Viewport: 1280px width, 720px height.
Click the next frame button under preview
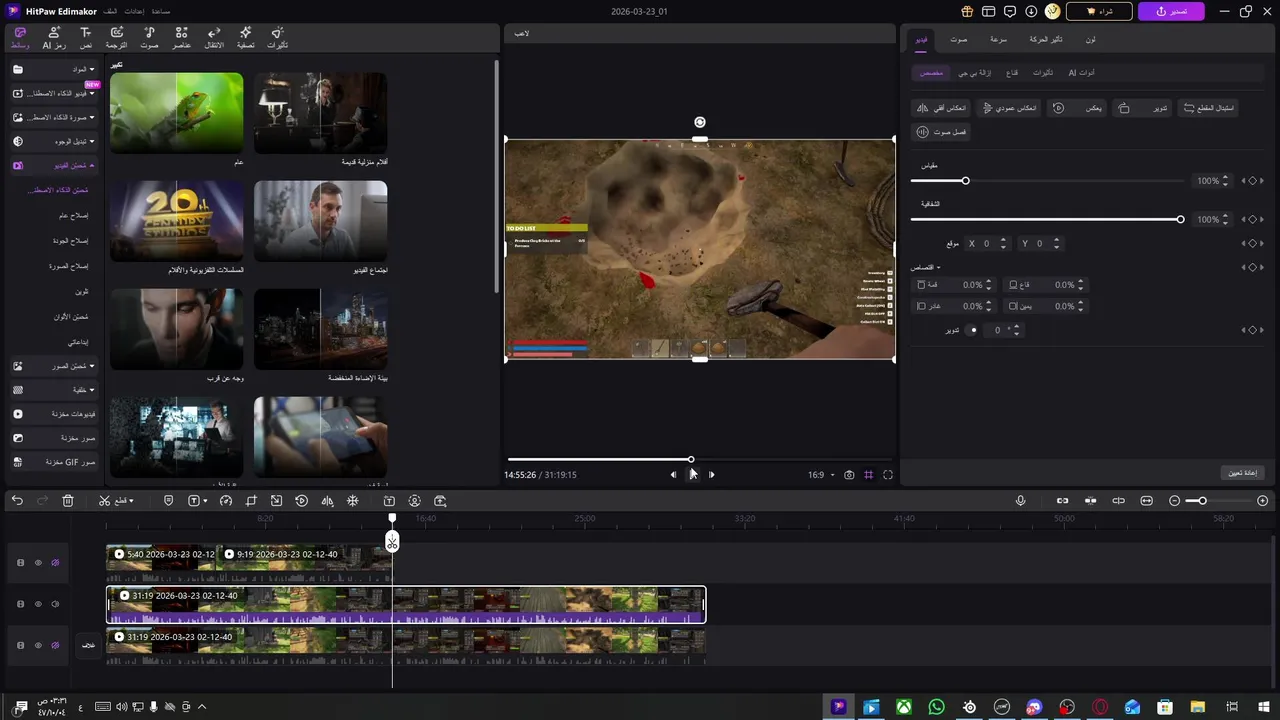[712, 475]
